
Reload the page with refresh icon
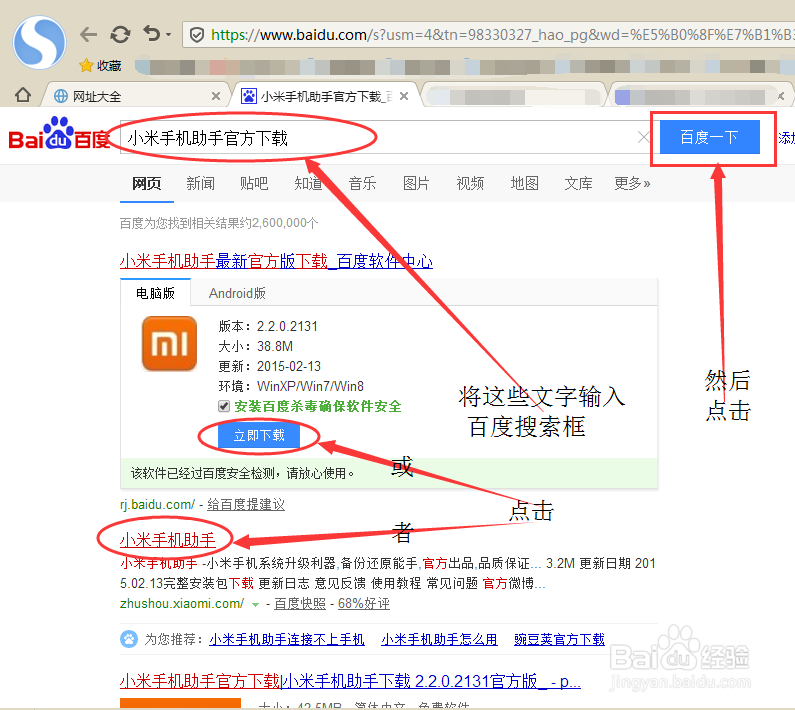click(120, 34)
